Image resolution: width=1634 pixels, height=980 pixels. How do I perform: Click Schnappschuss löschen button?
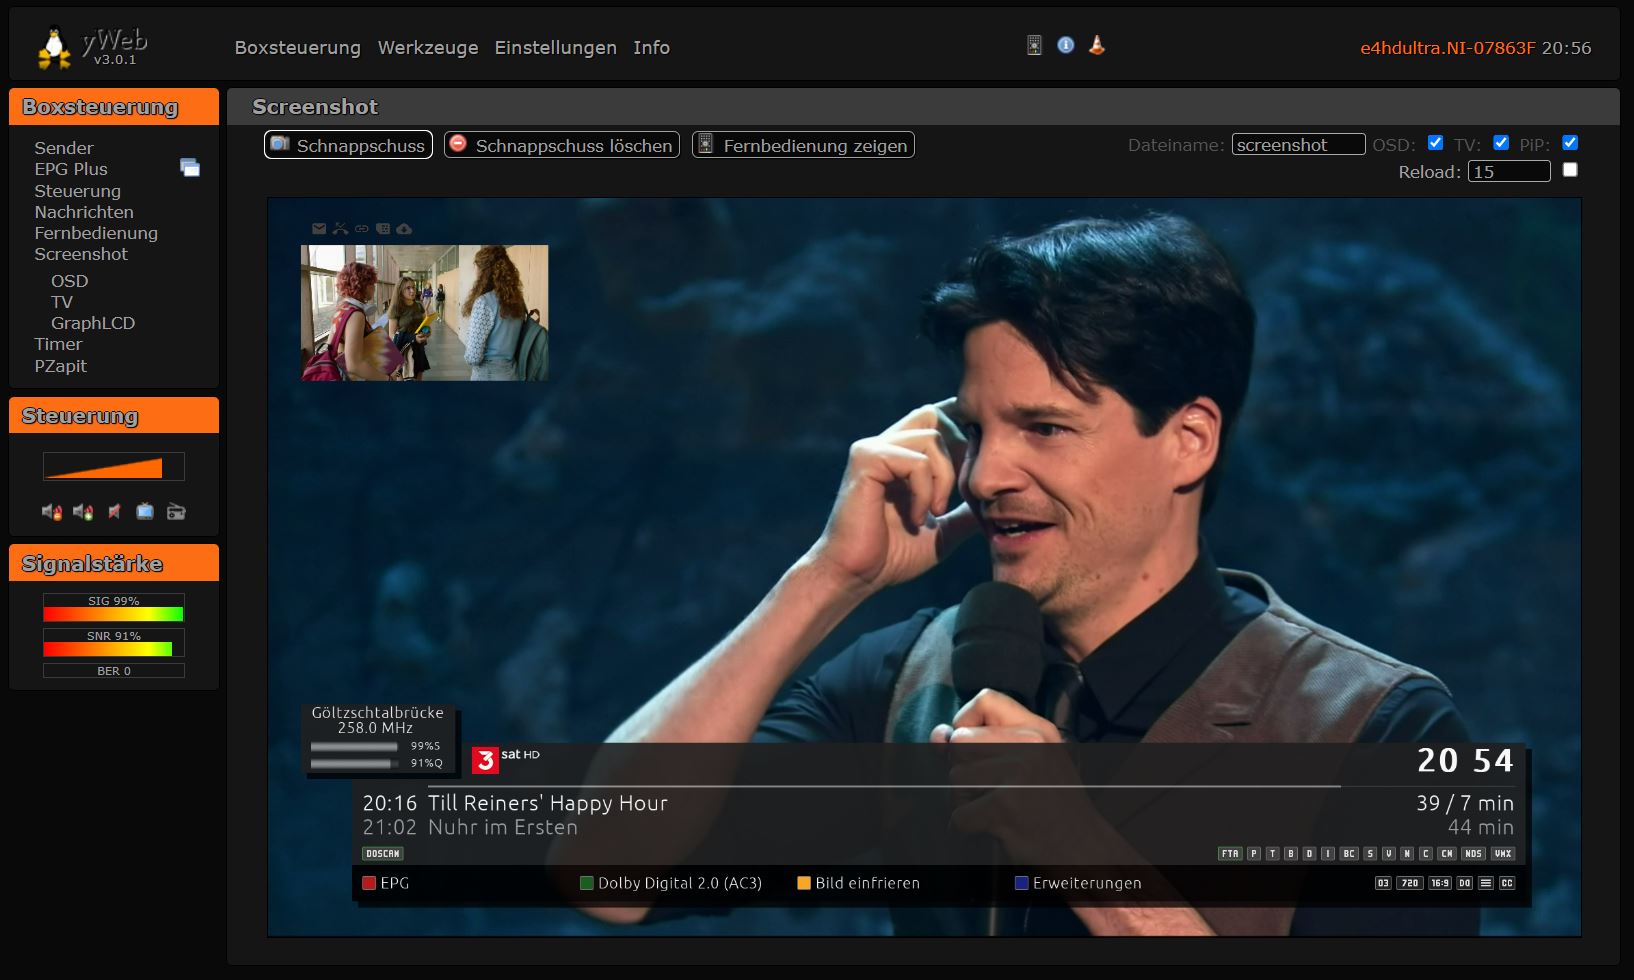point(562,145)
